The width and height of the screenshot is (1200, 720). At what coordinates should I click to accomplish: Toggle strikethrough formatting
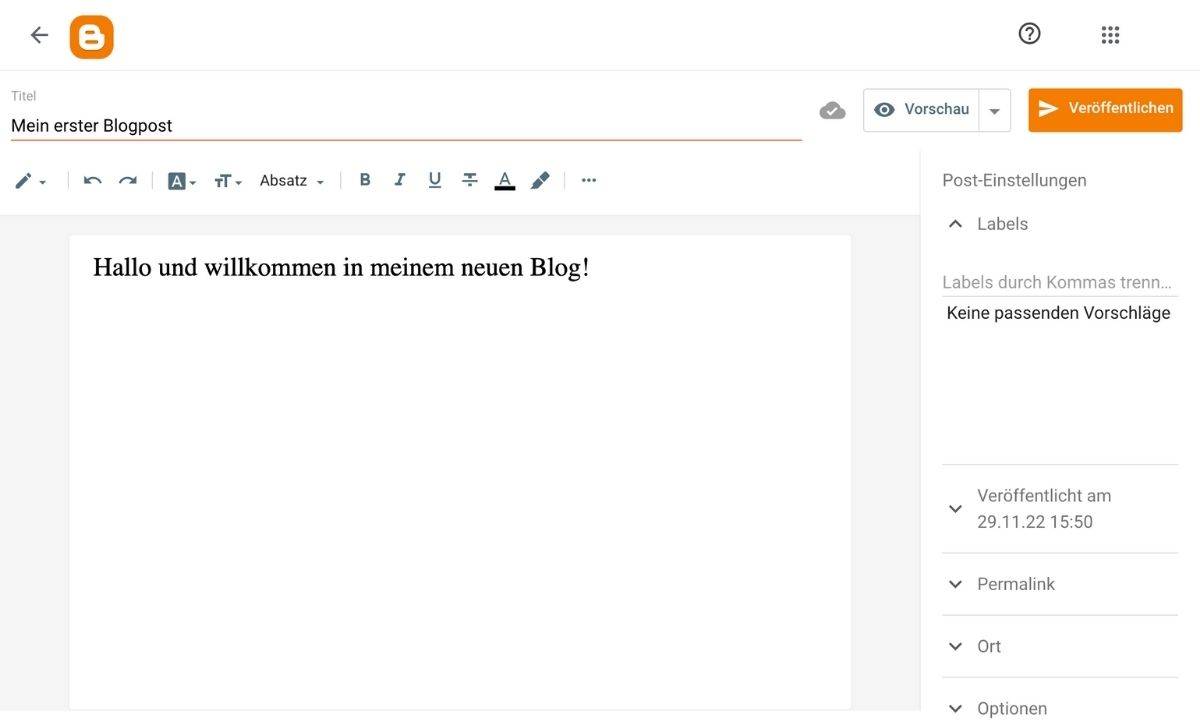coord(470,180)
